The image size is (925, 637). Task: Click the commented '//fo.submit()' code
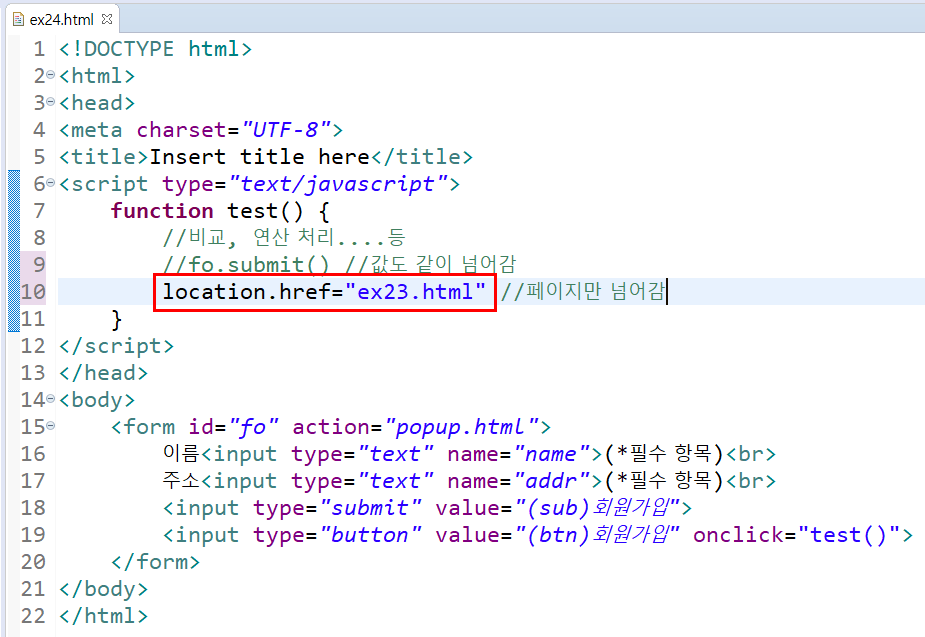246,265
